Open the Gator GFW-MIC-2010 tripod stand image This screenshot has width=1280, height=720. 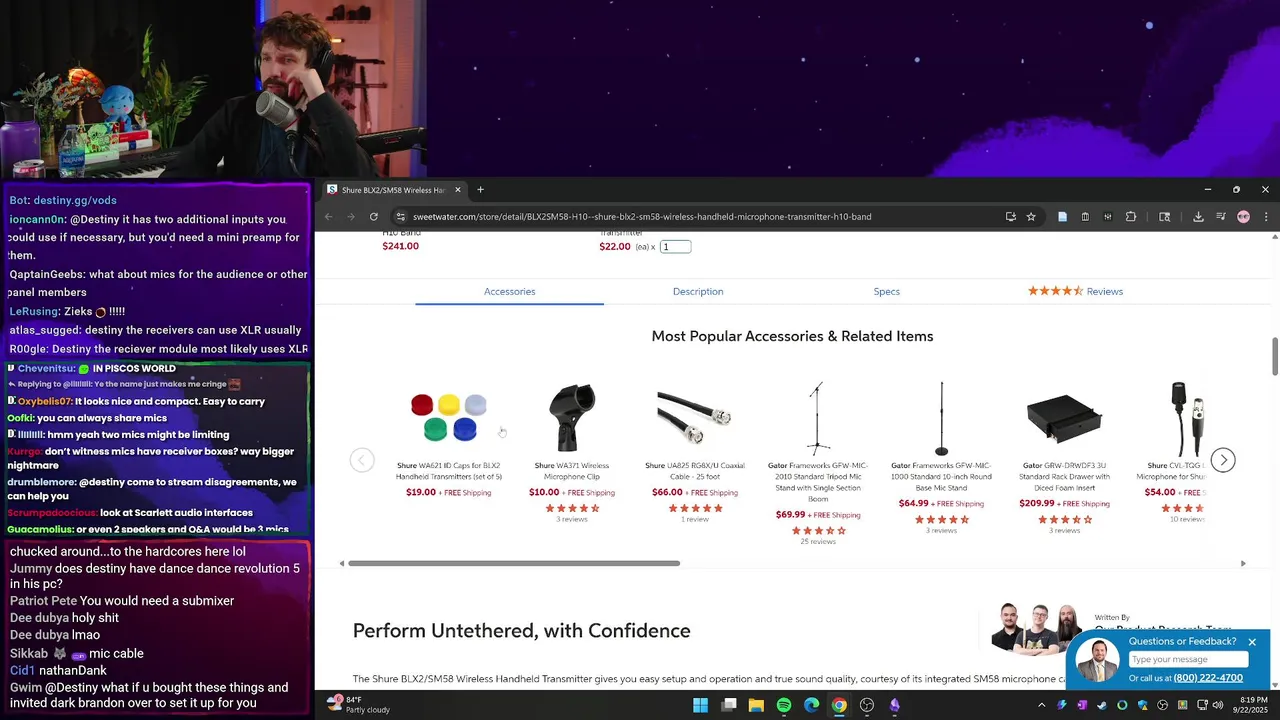(818, 417)
